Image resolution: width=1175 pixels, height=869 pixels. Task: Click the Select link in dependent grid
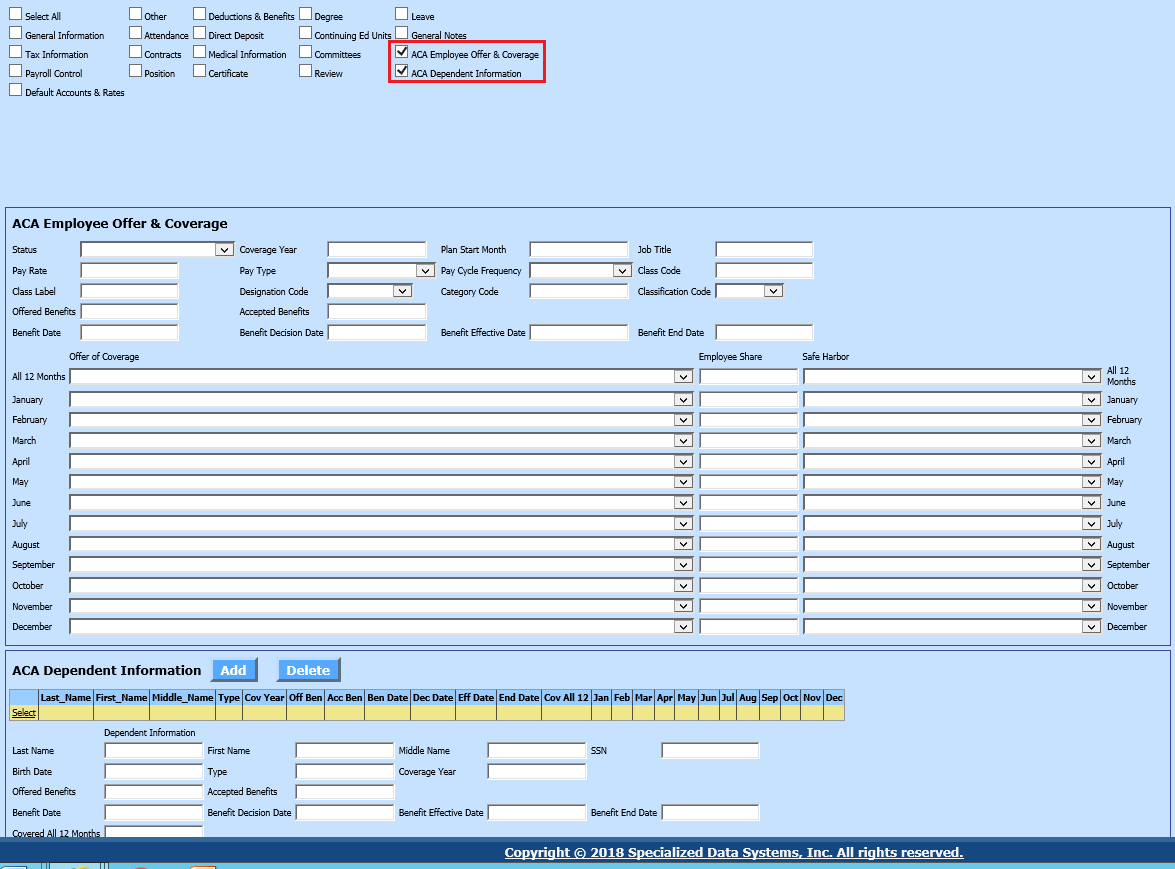pyautogui.click(x=23, y=713)
